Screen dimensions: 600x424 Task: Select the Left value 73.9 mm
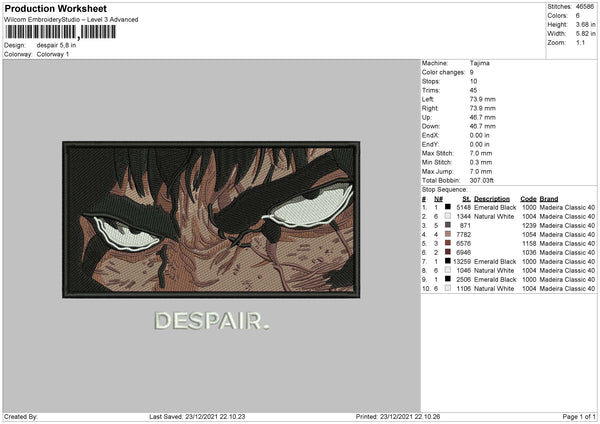pos(483,99)
